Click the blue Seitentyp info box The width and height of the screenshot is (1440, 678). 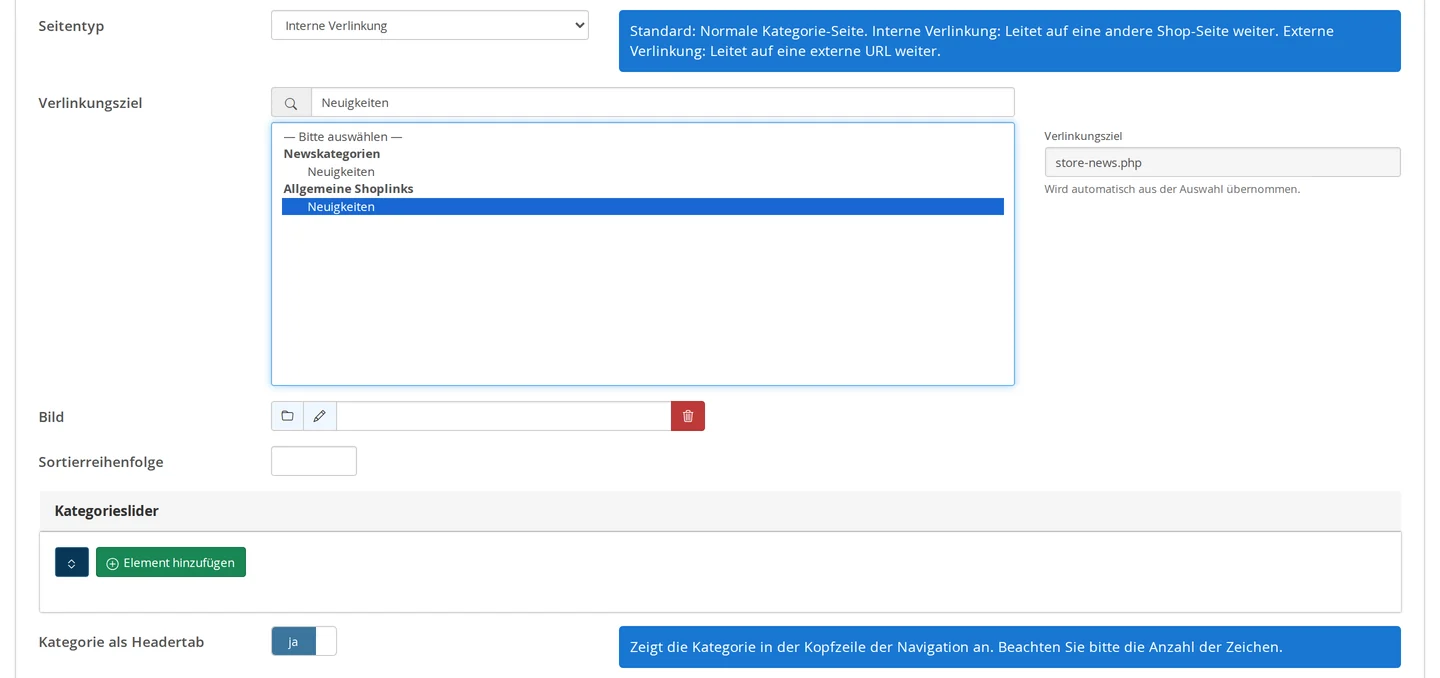(x=1010, y=41)
